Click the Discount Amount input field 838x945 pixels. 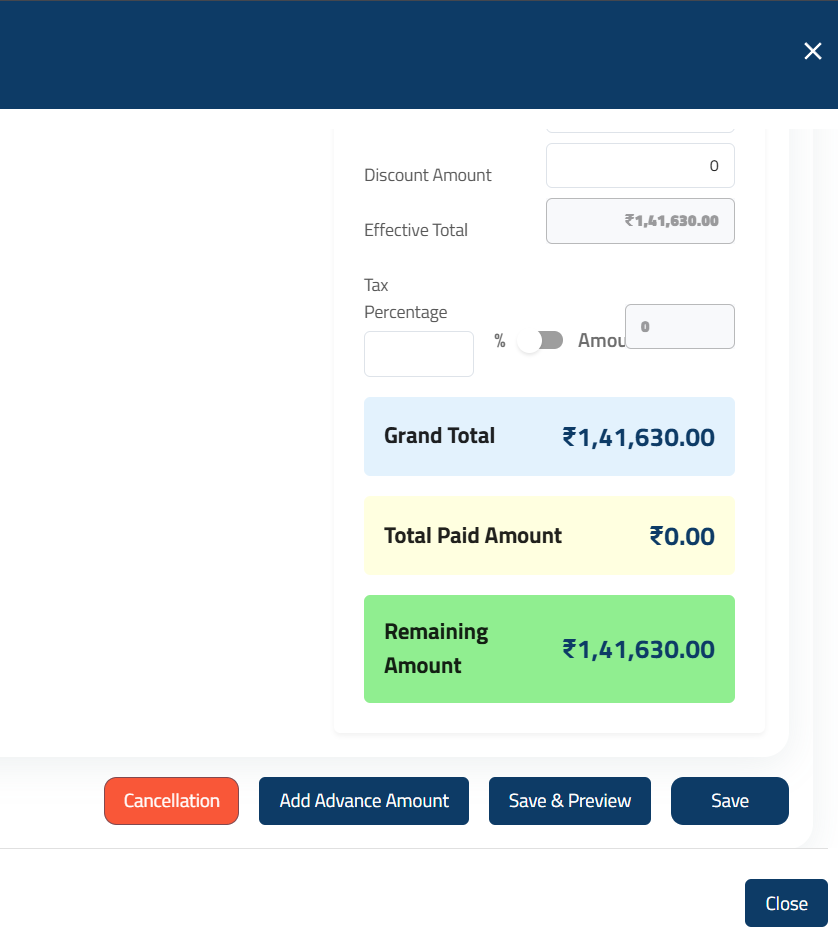[640, 165]
